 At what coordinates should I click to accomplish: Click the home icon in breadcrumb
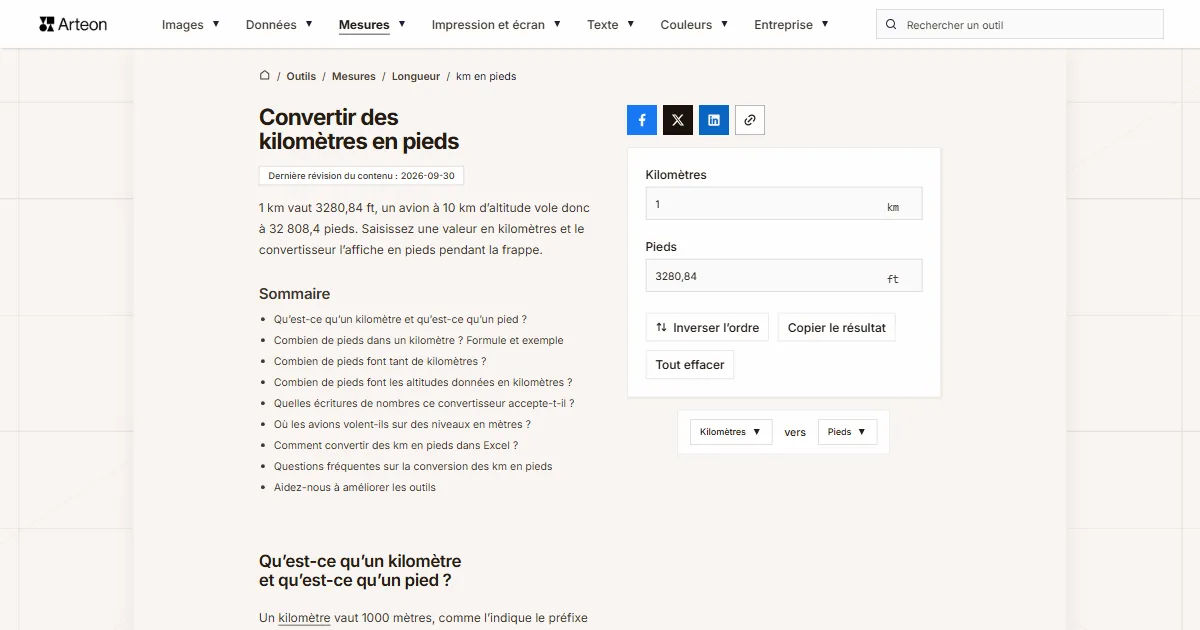265,76
